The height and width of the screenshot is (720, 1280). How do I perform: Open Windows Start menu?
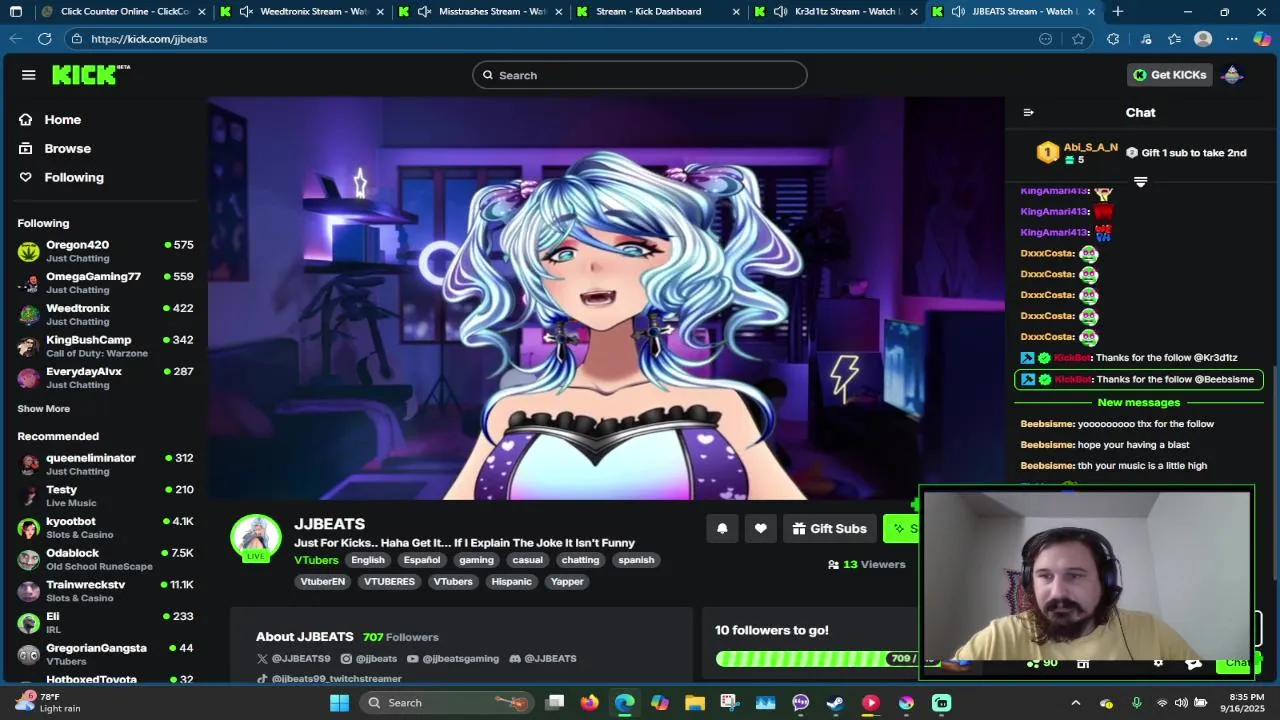pyautogui.click(x=339, y=703)
